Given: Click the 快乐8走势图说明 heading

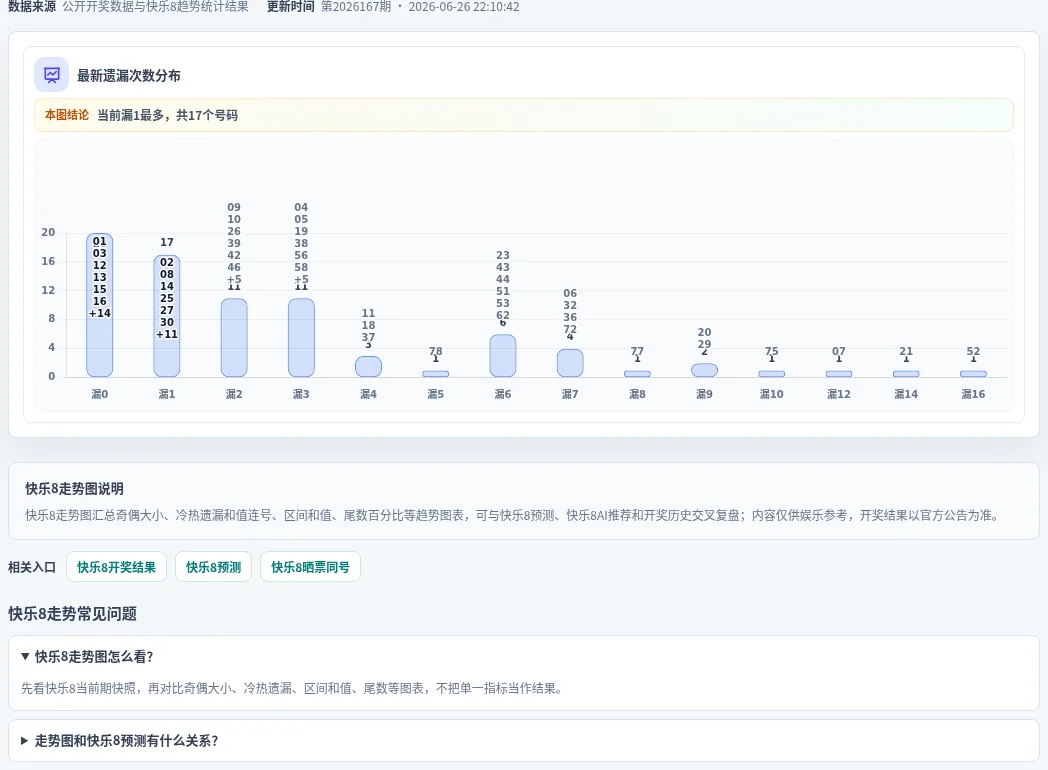Looking at the screenshot, I should [74, 489].
